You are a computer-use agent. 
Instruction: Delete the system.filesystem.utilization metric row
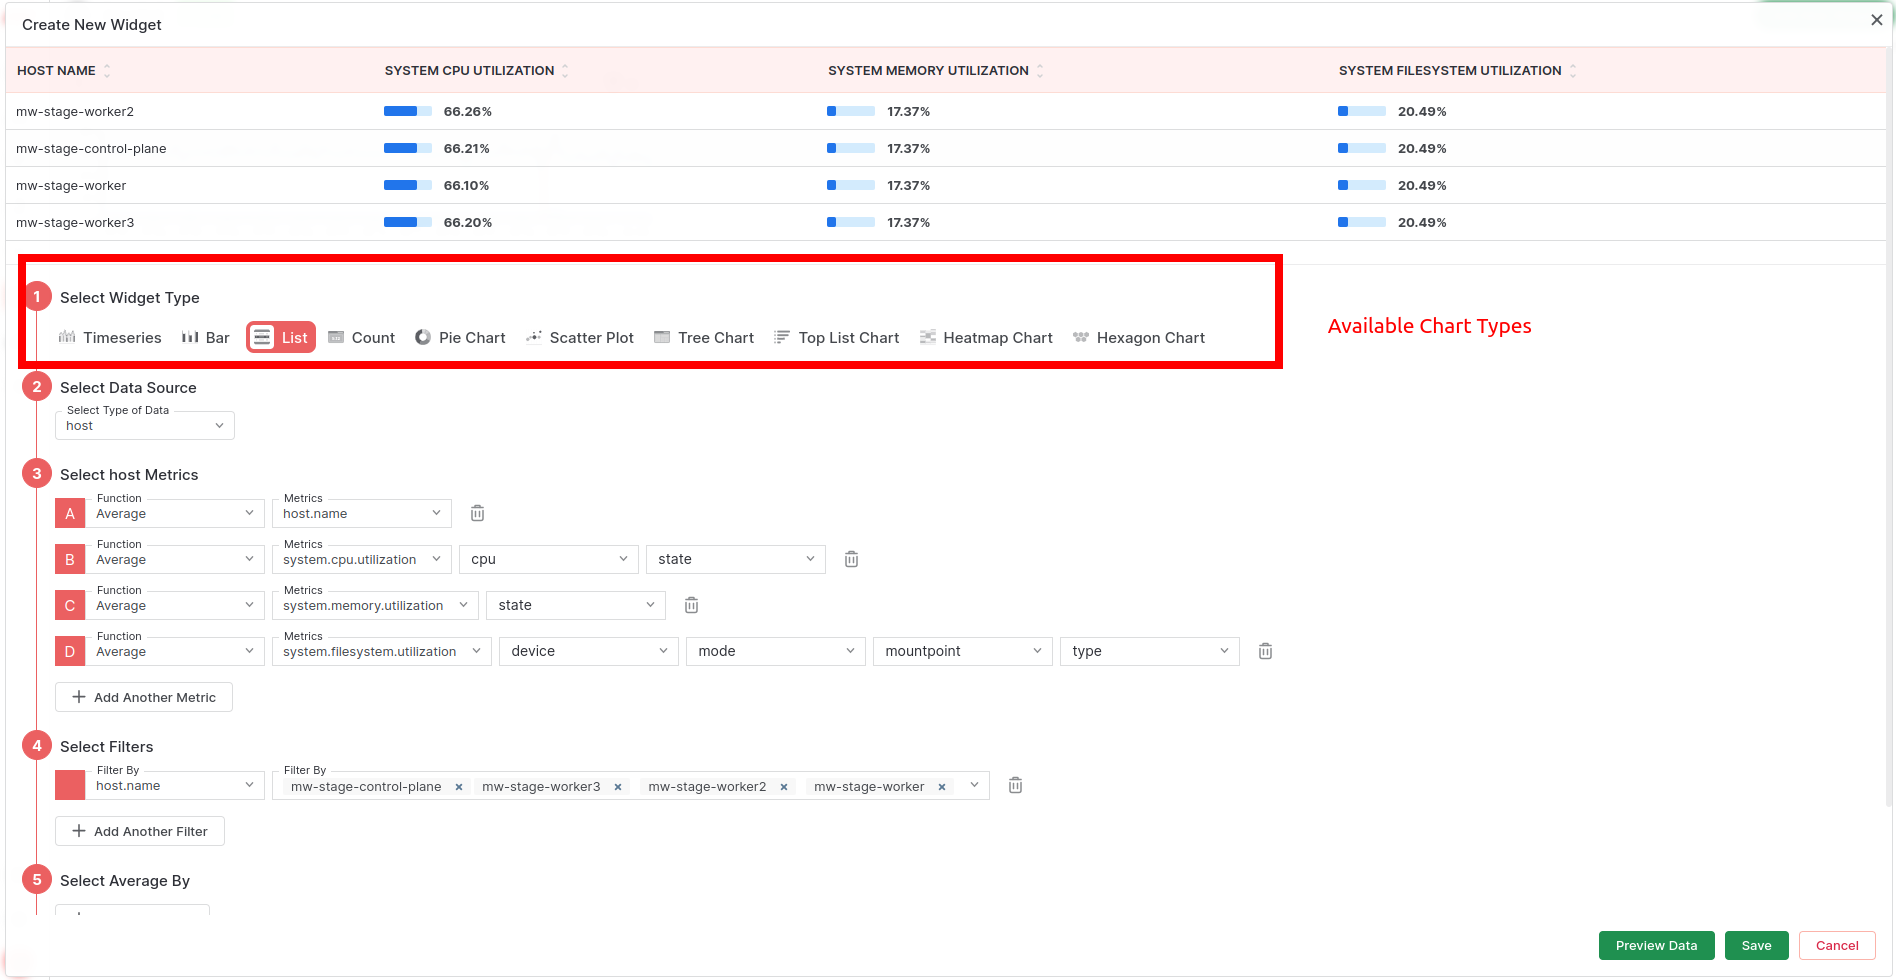click(1265, 651)
